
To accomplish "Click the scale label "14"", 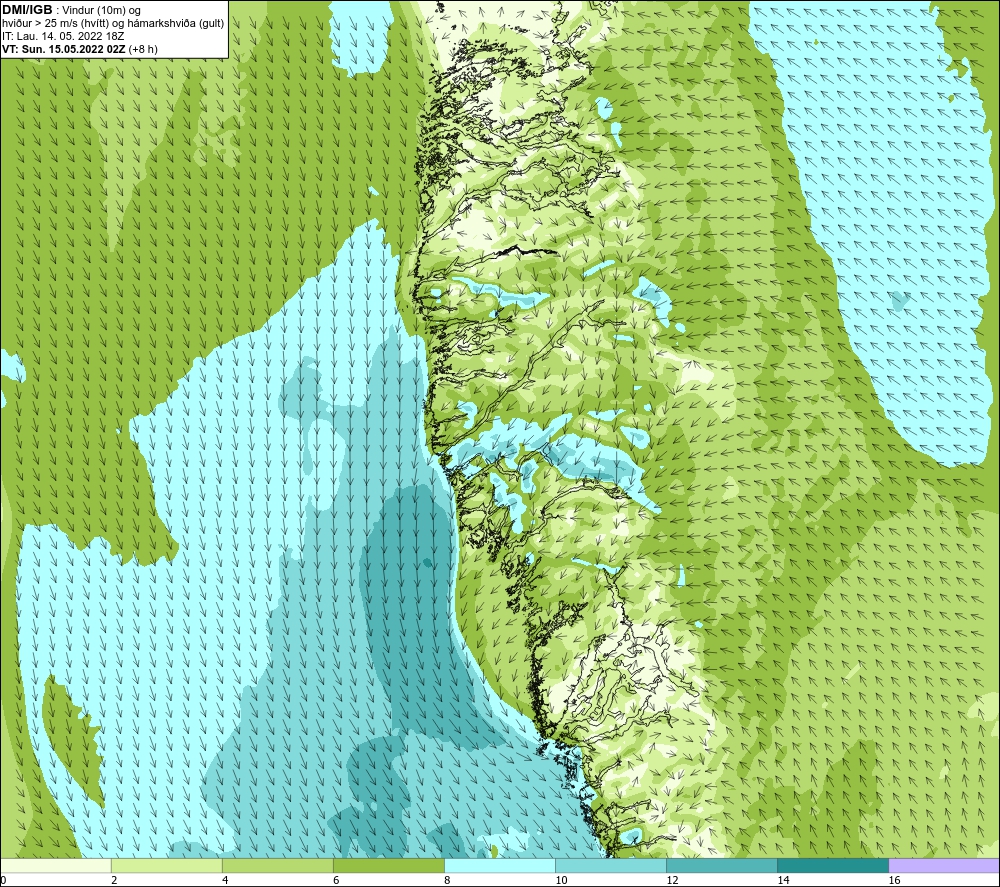I will click(783, 880).
